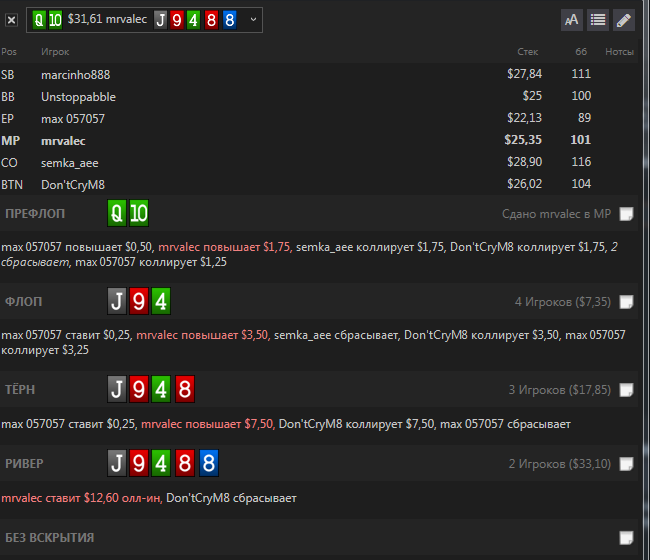Click the list view icon
The height and width of the screenshot is (560, 650).
click(x=598, y=19)
